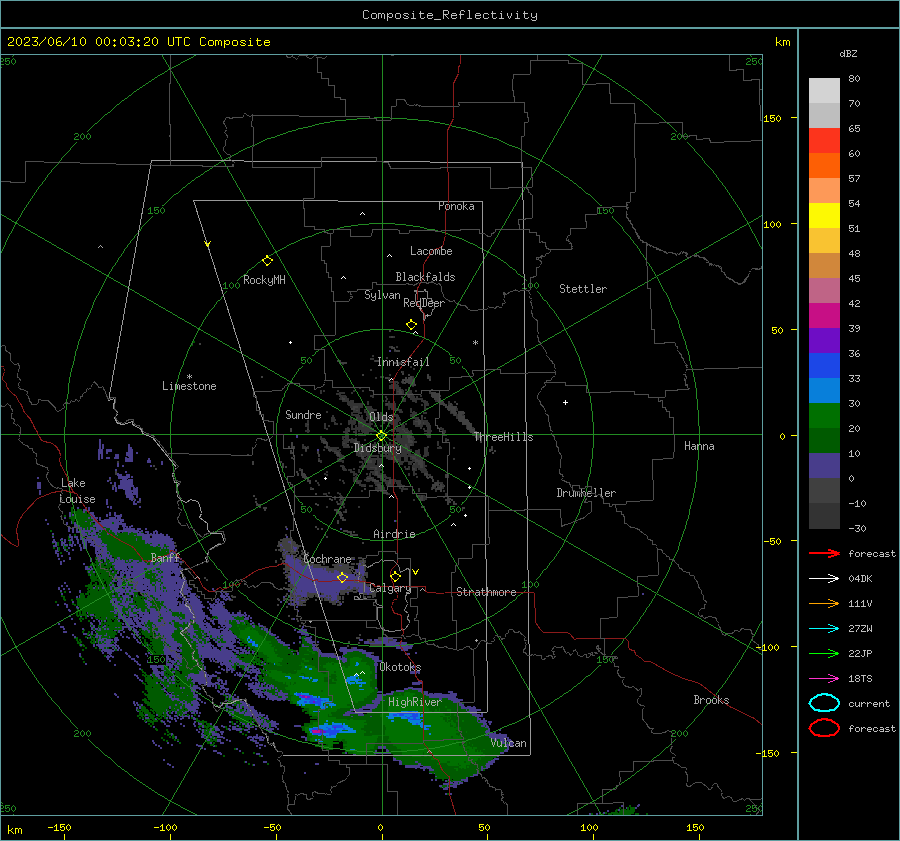Click the Composite_Reflectivity title
The height and width of the screenshot is (841, 900).
point(449,15)
